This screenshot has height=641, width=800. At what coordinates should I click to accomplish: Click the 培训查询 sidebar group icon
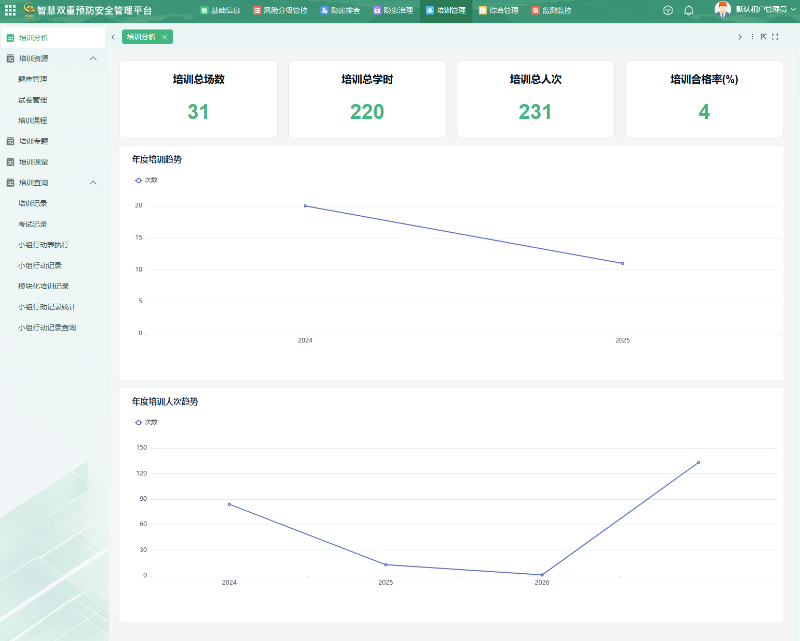coord(10,183)
